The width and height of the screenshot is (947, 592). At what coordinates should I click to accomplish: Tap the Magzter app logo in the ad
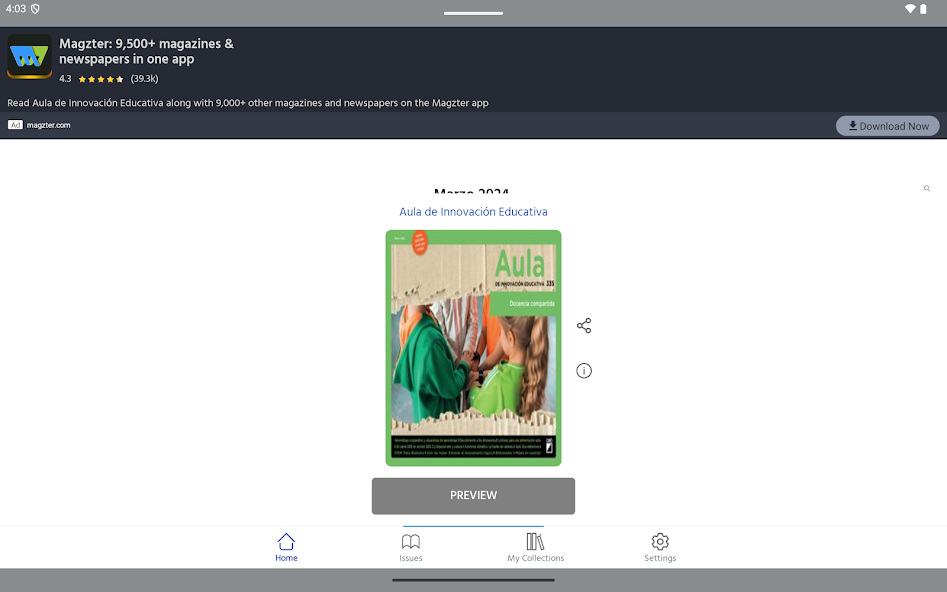(x=29, y=56)
